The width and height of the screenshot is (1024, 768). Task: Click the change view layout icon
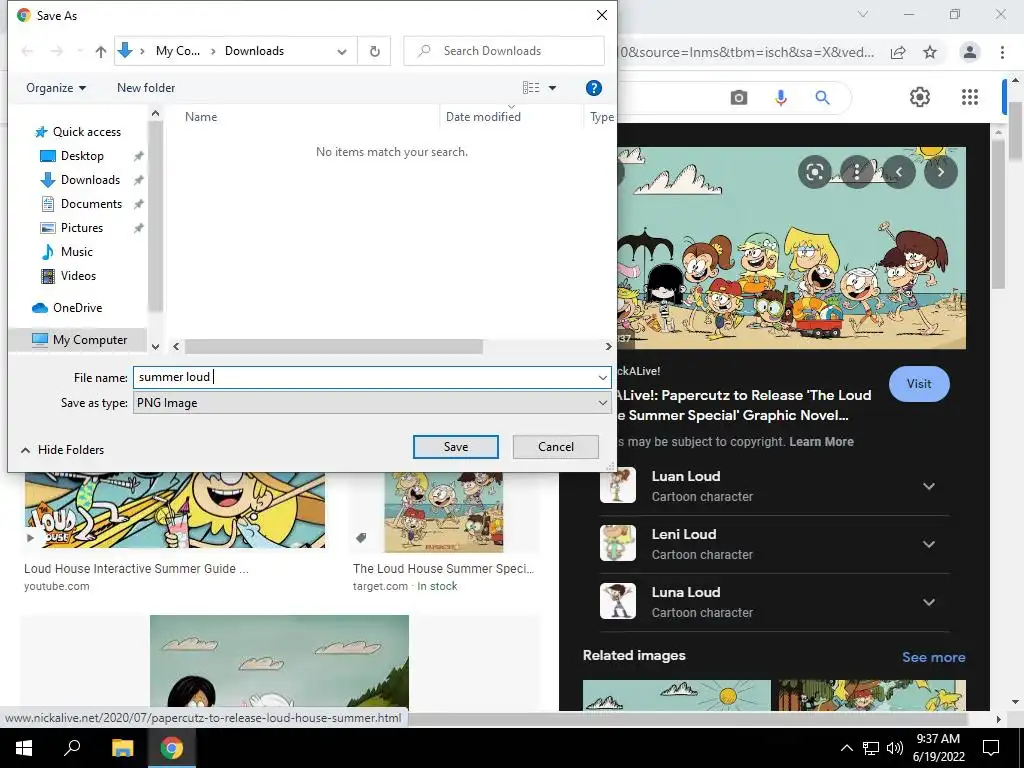(531, 88)
